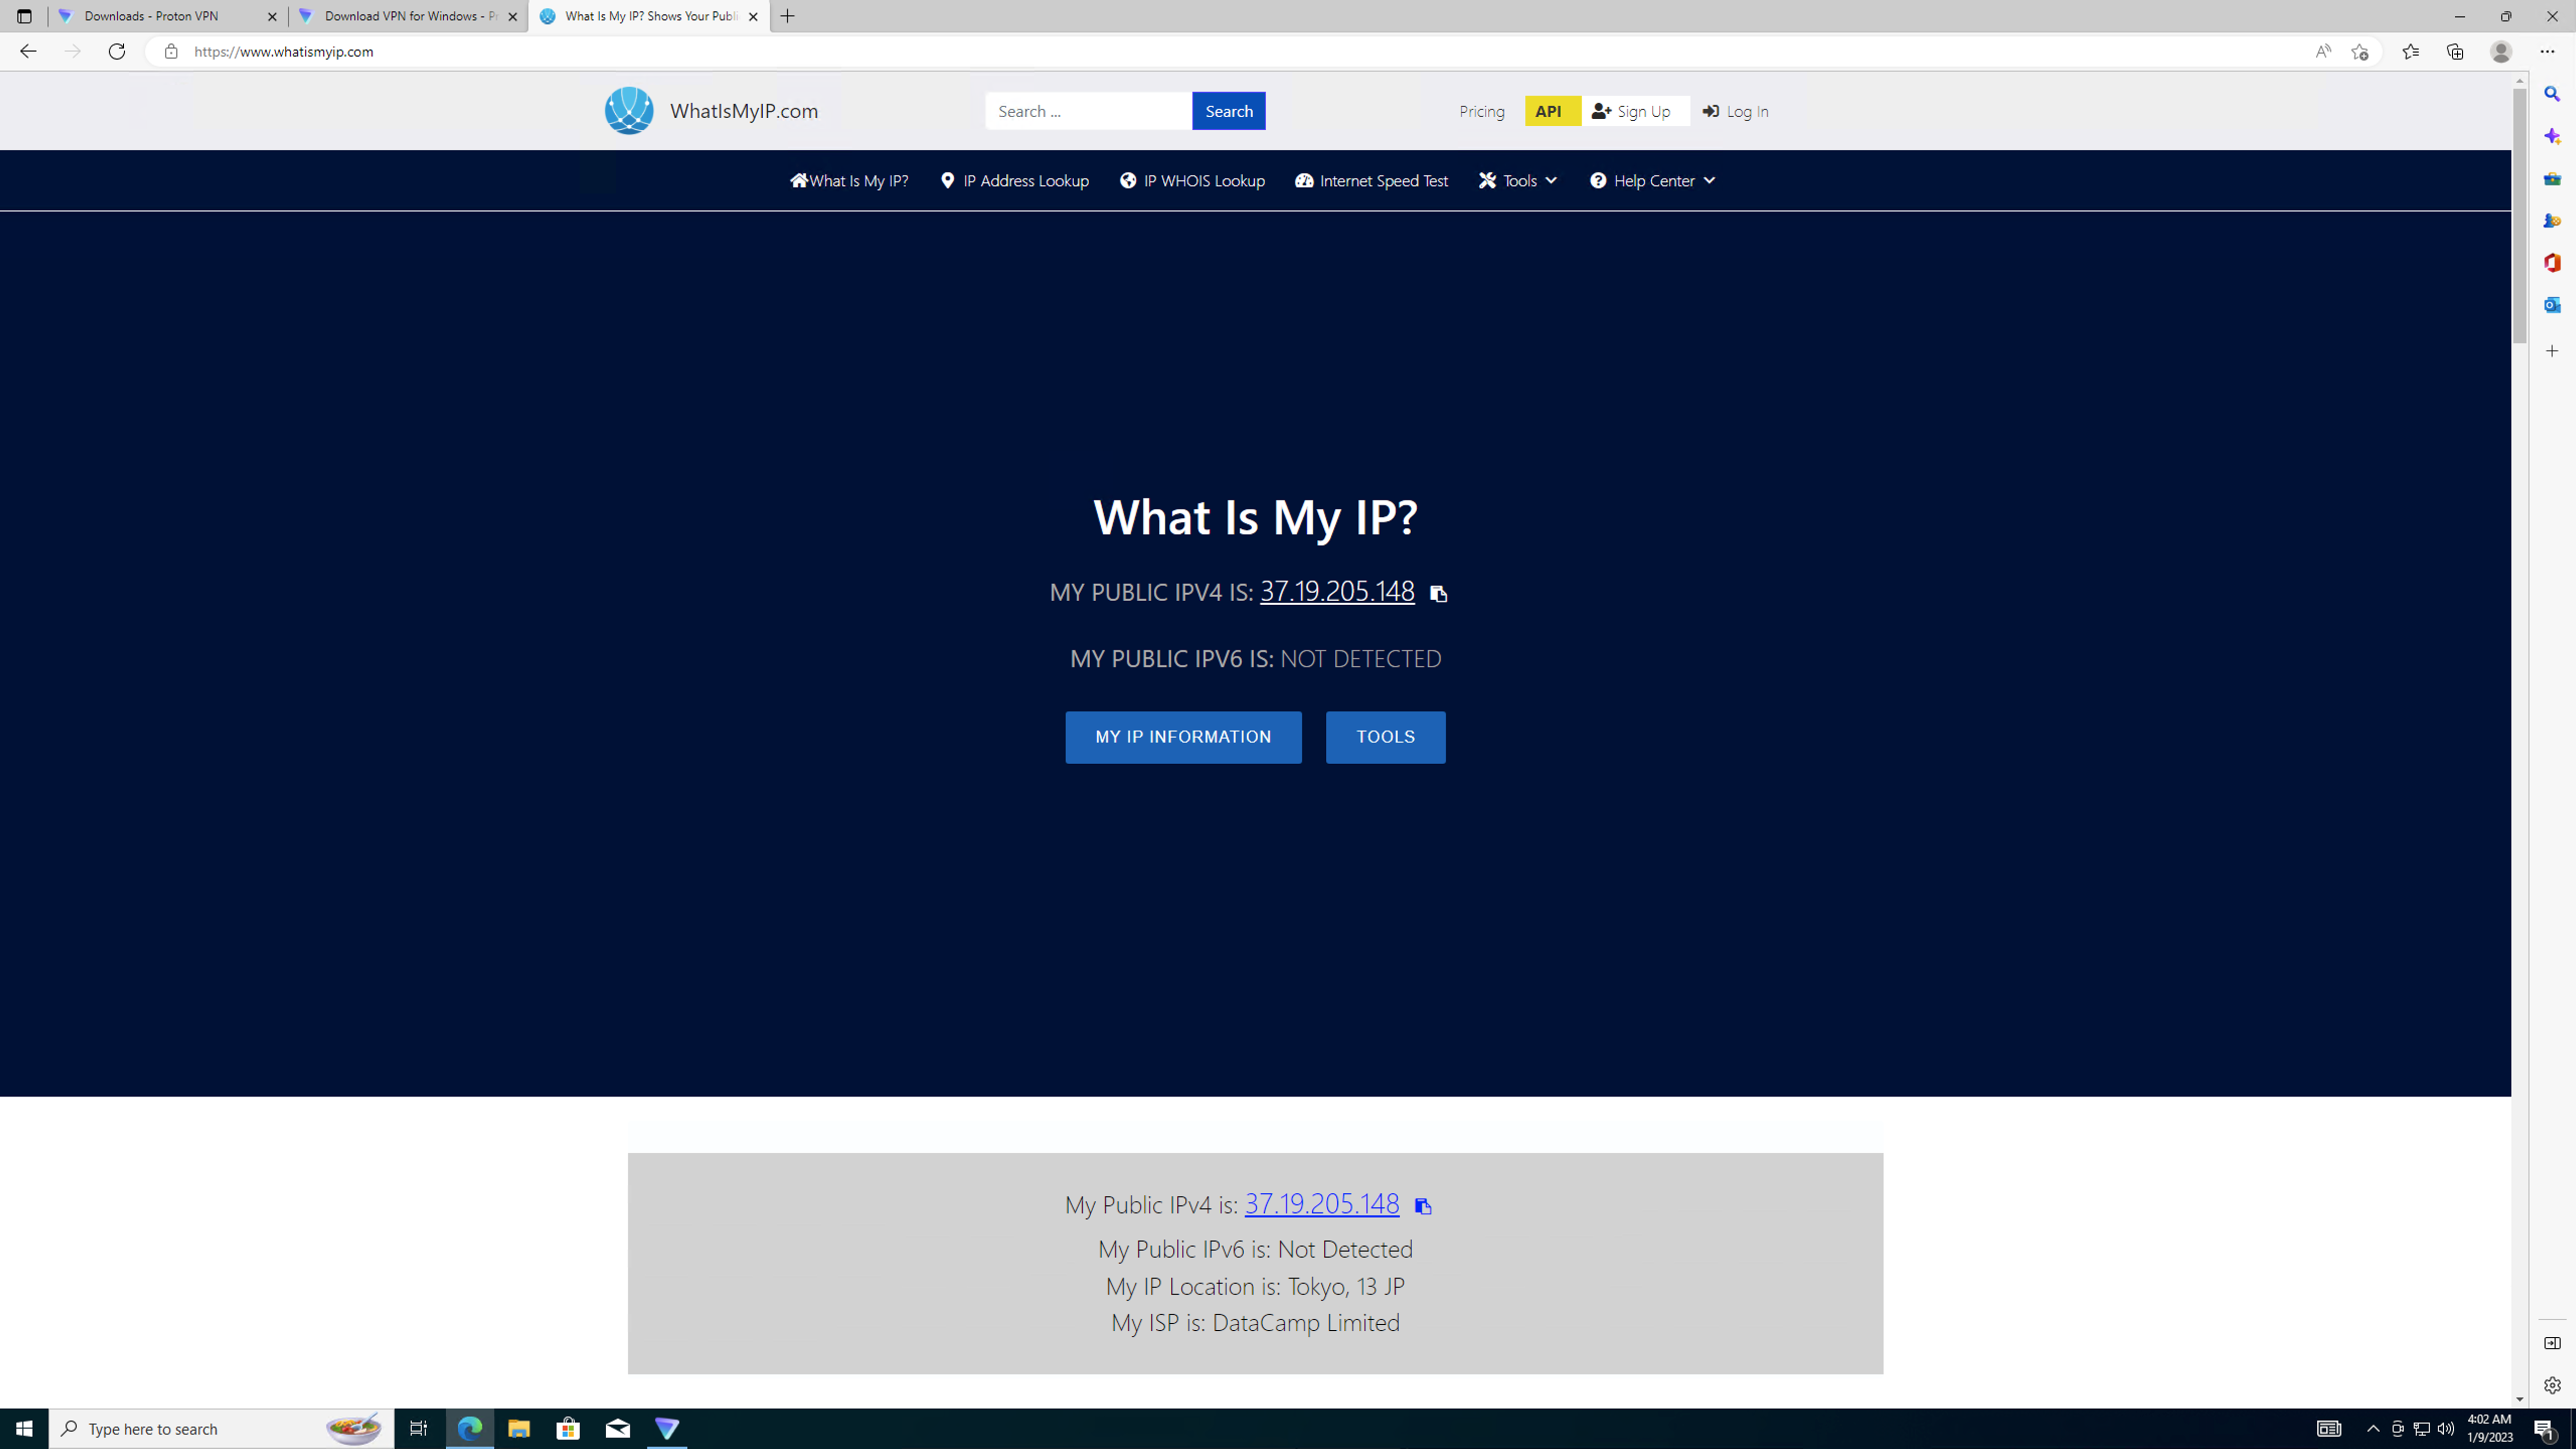Expand the Tools dropdown menu
This screenshot has height=1449, width=2576.
coord(1518,181)
